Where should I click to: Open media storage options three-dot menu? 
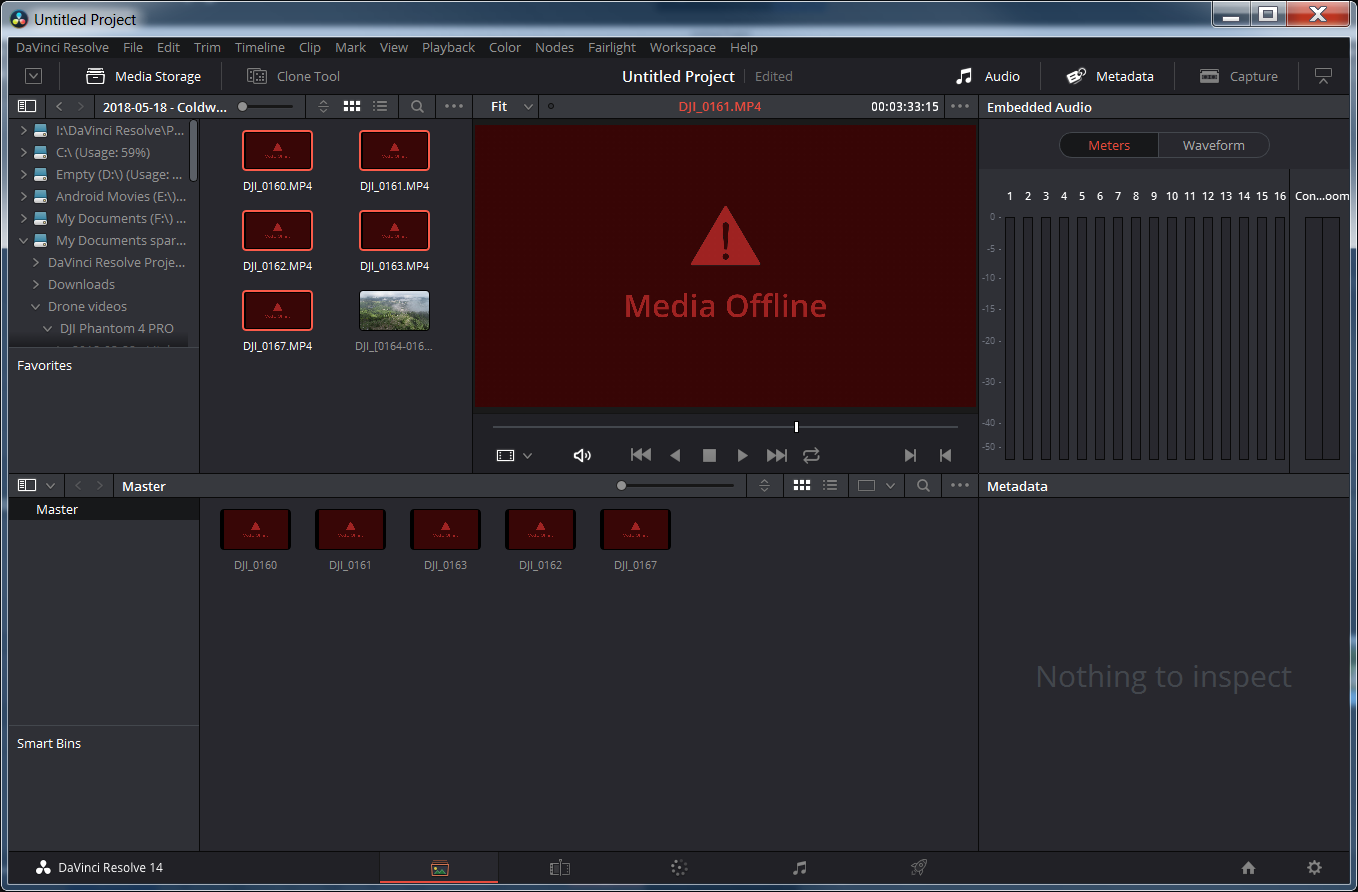(454, 106)
